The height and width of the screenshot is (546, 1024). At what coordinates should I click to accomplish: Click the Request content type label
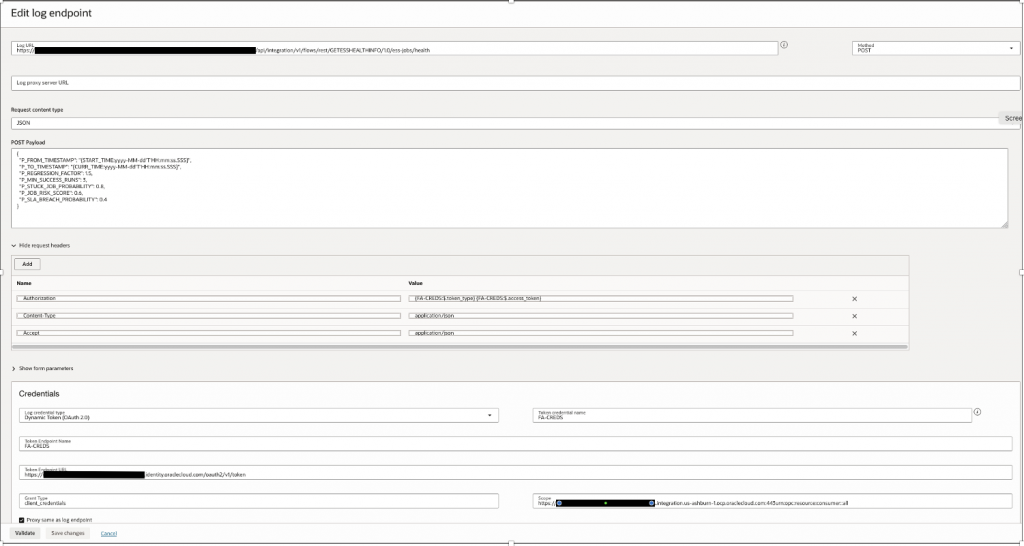click(x=37, y=110)
